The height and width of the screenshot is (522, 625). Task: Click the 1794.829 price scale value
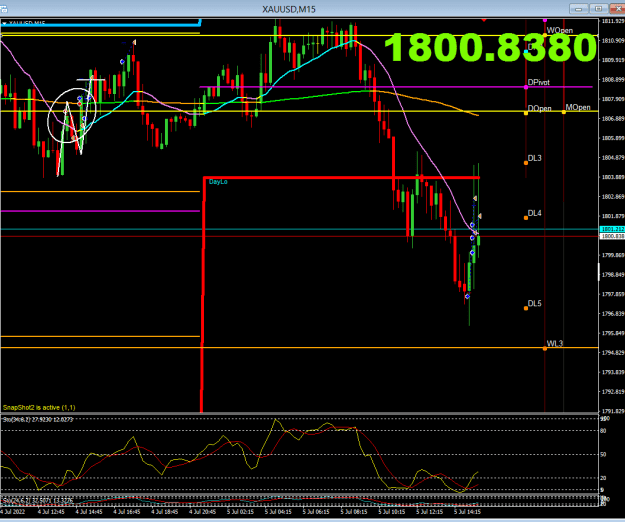pyautogui.click(x=613, y=353)
